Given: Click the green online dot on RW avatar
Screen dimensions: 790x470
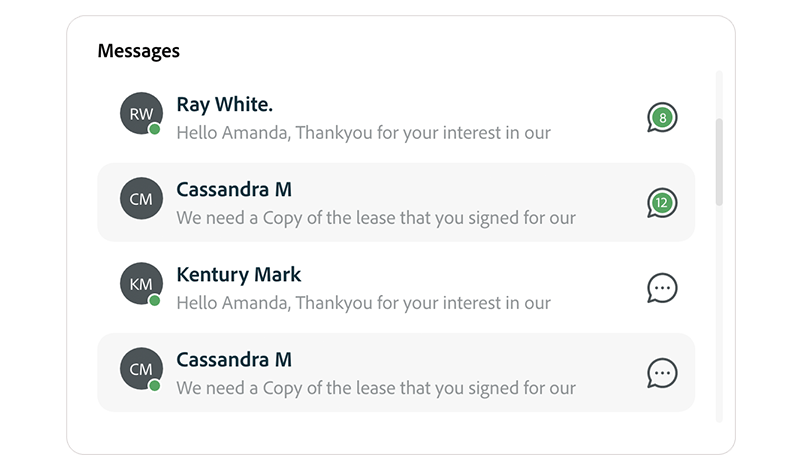Looking at the screenshot, I should (155, 129).
